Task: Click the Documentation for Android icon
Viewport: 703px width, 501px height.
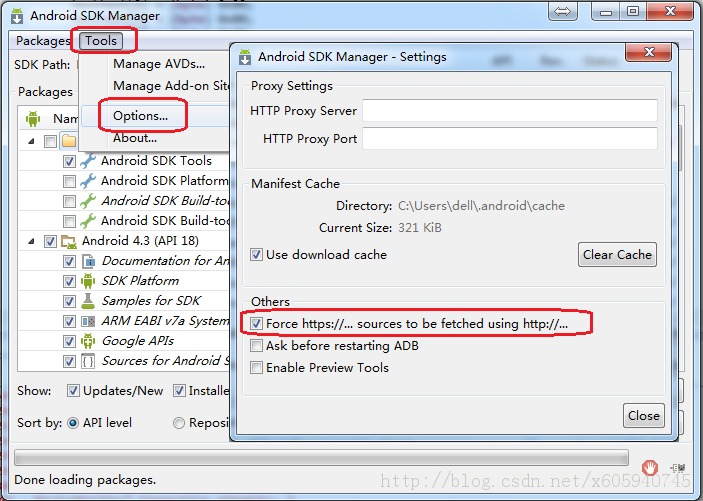Action: tap(88, 261)
